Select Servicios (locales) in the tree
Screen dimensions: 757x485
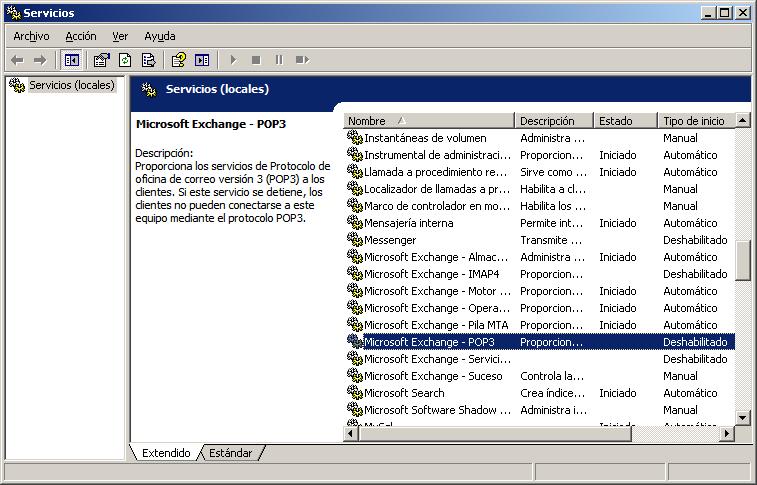click(71, 85)
